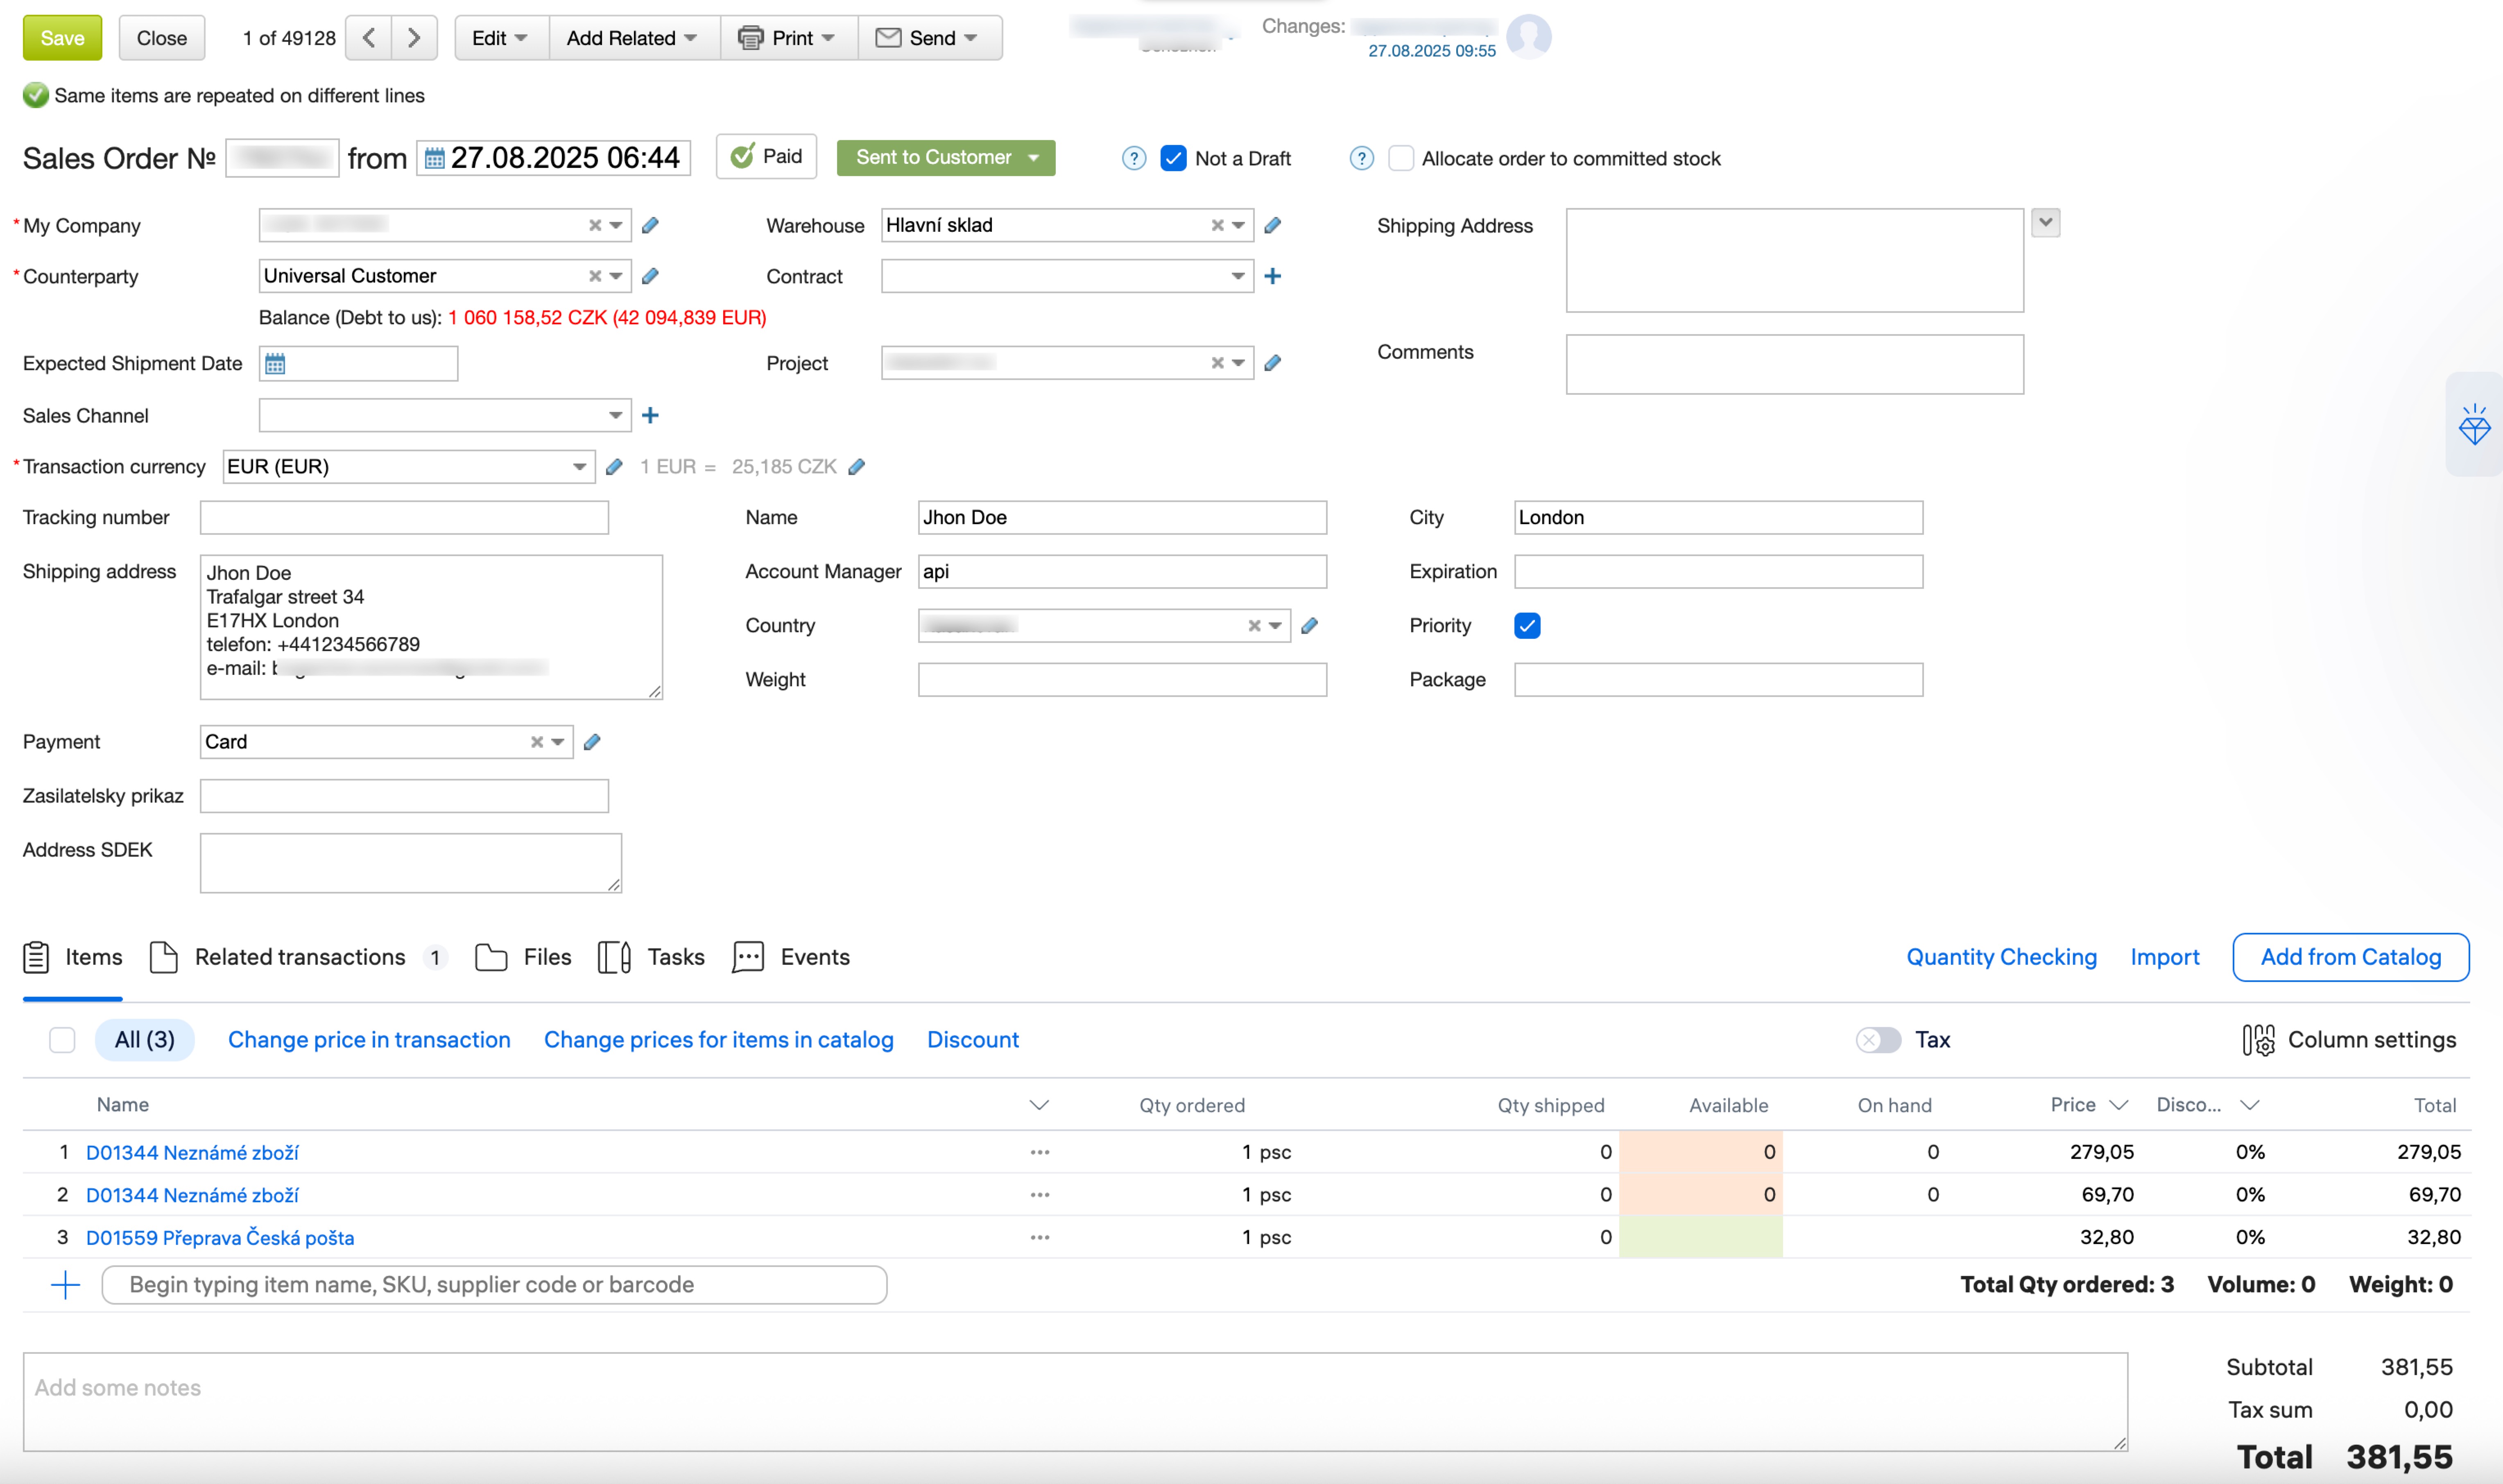Viewport: 2503px width, 1484px height.
Task: Uncheck the Not a Draft checkbox
Action: tap(1173, 159)
